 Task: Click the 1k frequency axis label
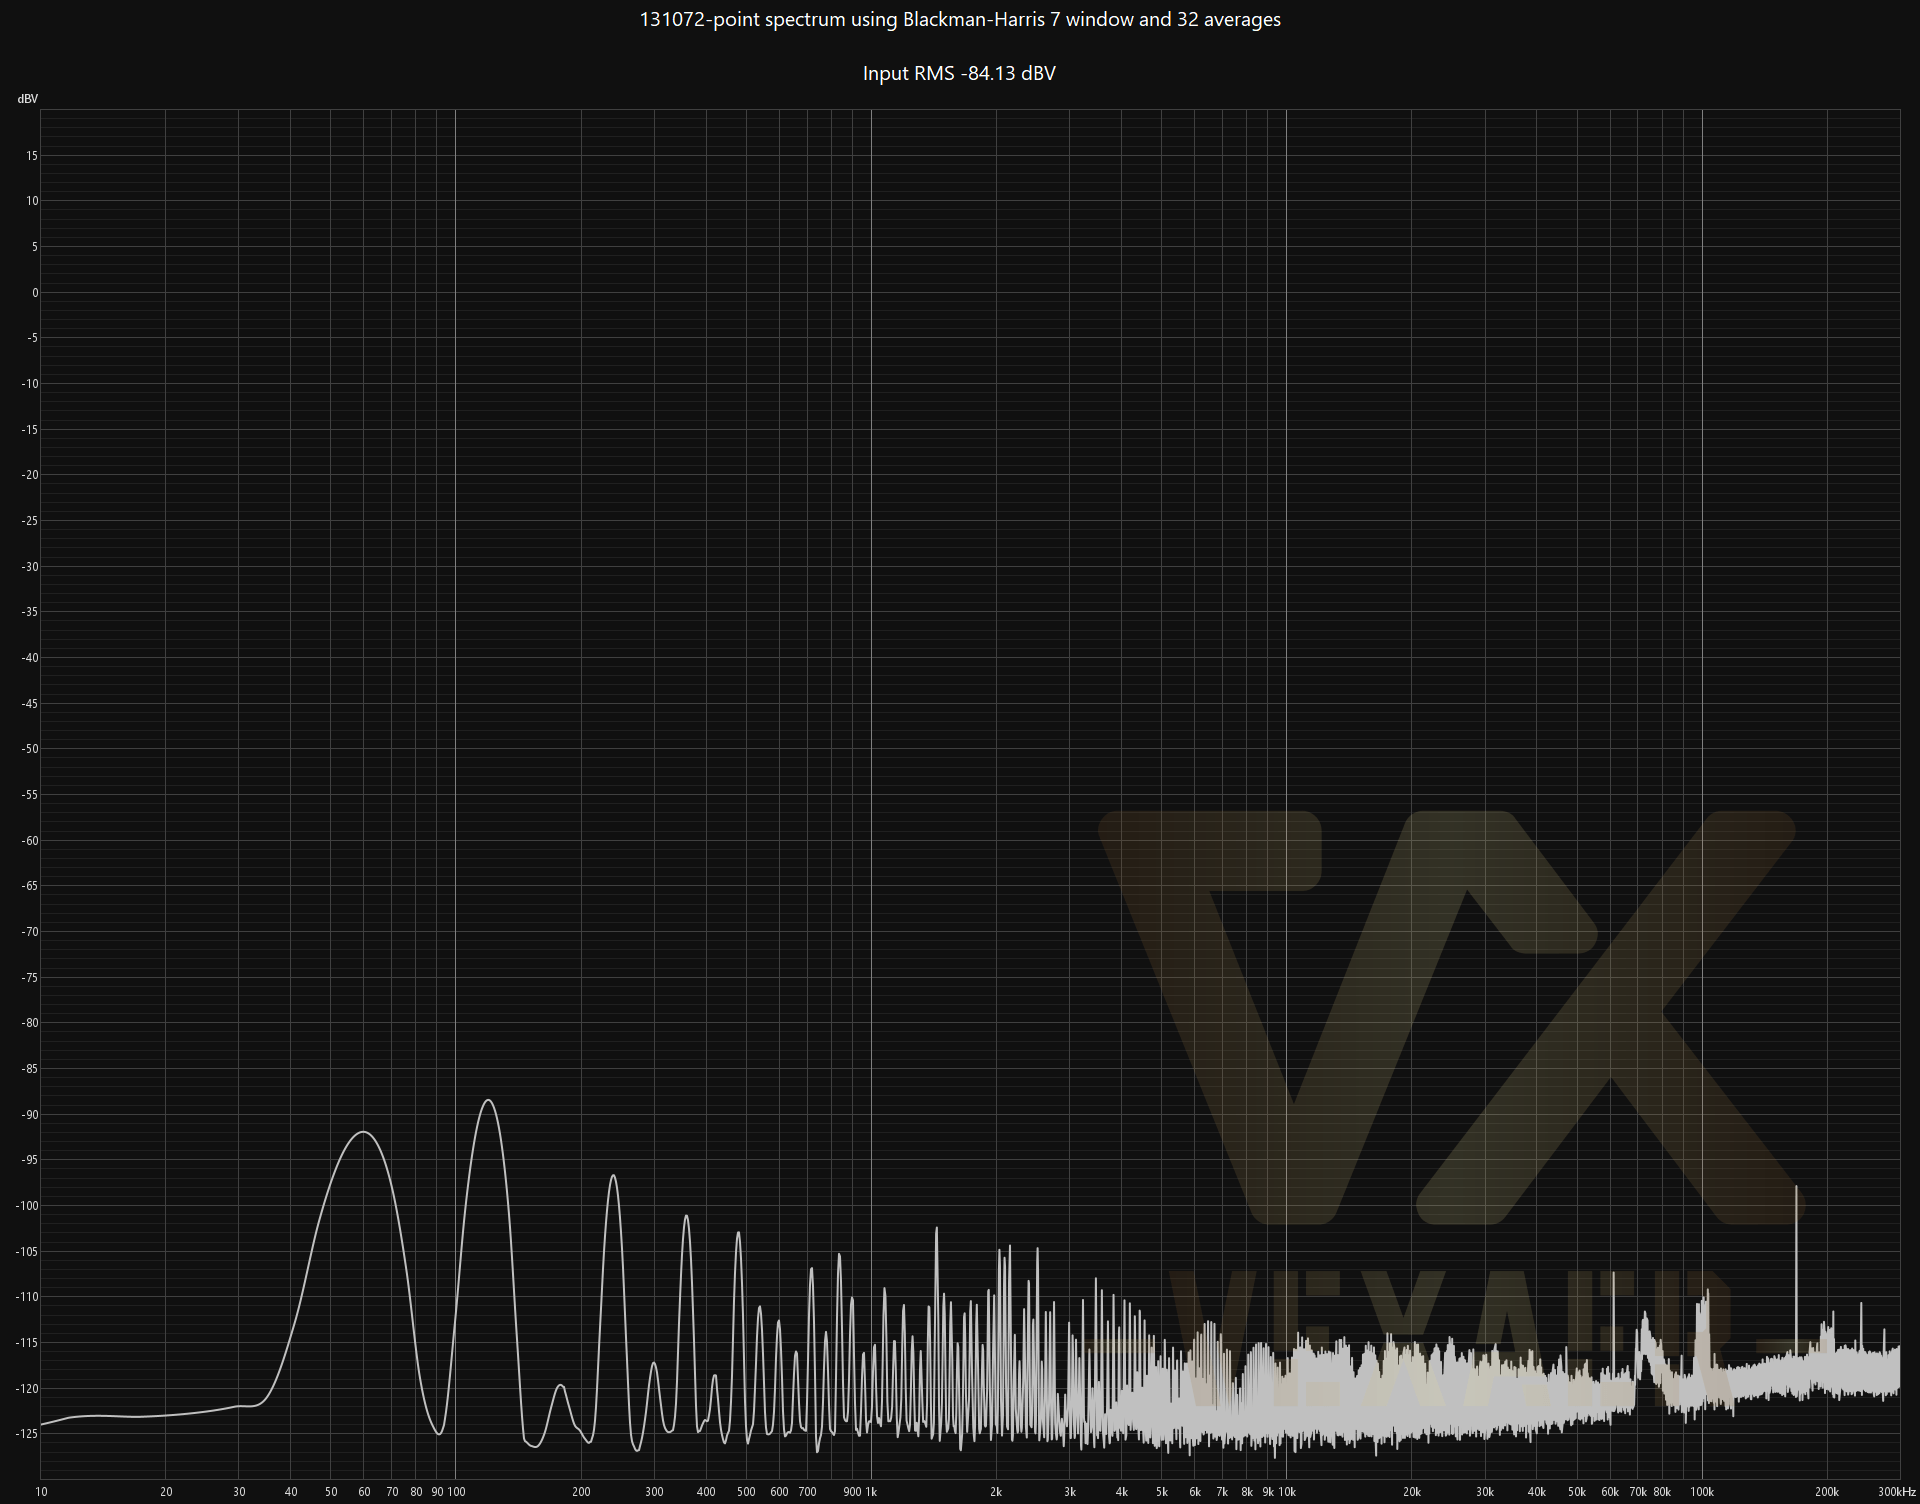[x=870, y=1492]
